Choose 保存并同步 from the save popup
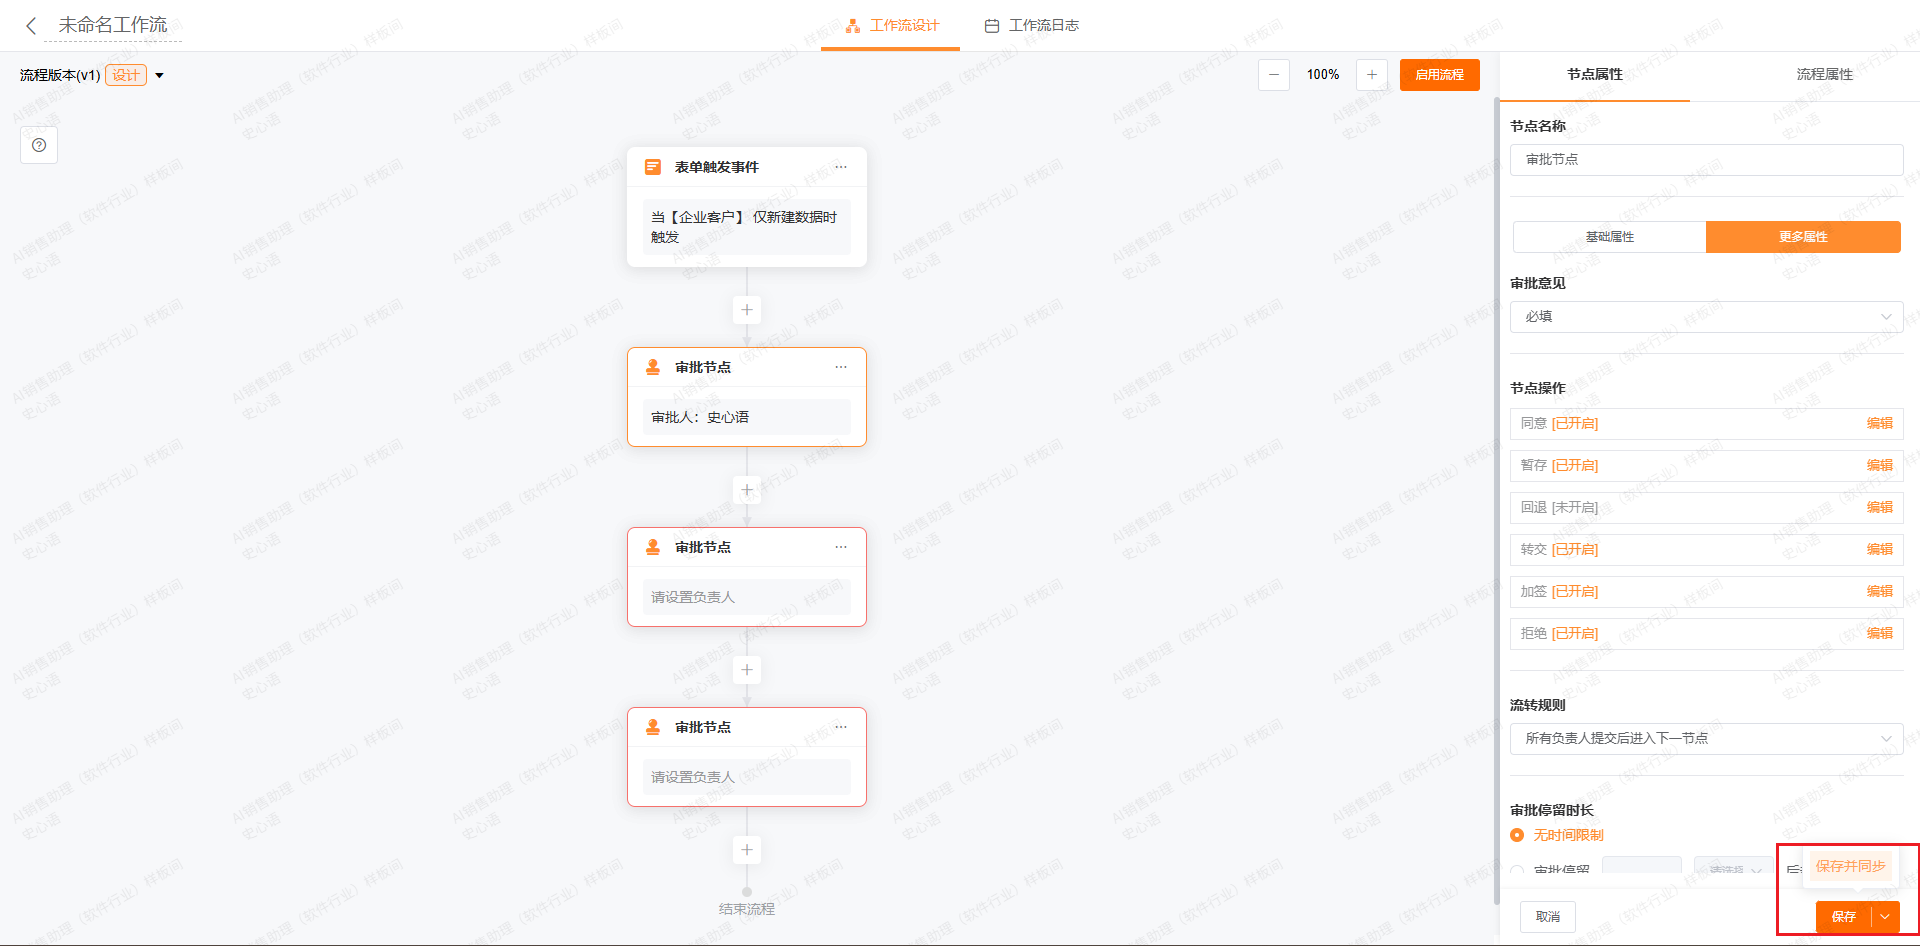The image size is (1920, 946). click(x=1850, y=866)
